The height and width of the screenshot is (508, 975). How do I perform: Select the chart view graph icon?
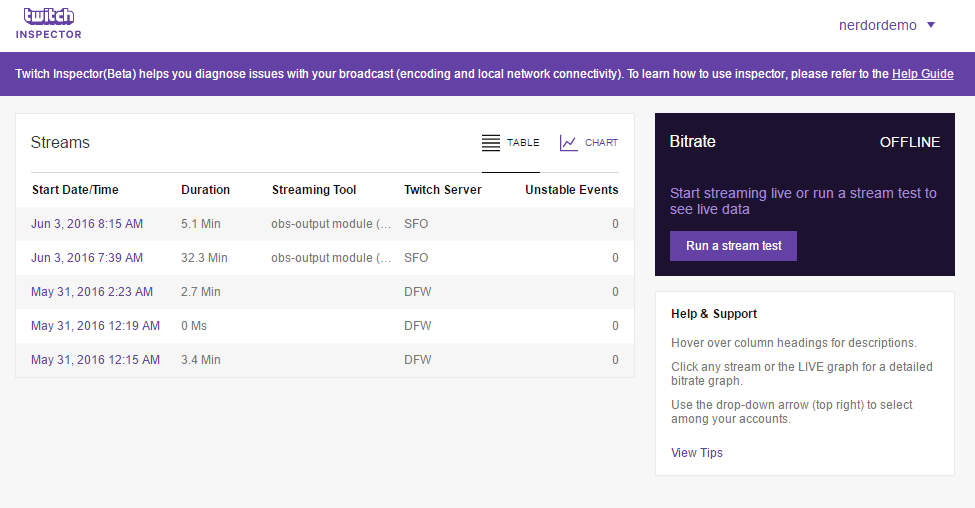click(x=568, y=143)
